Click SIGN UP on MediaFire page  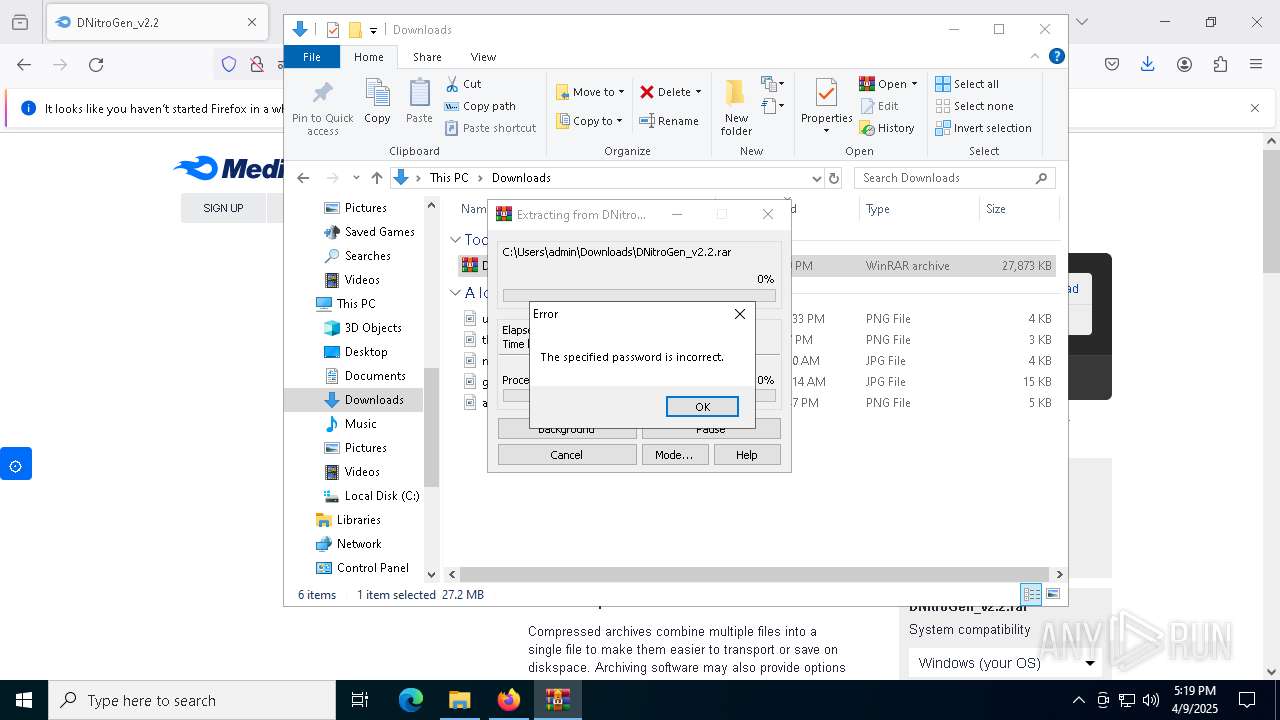[x=223, y=208]
